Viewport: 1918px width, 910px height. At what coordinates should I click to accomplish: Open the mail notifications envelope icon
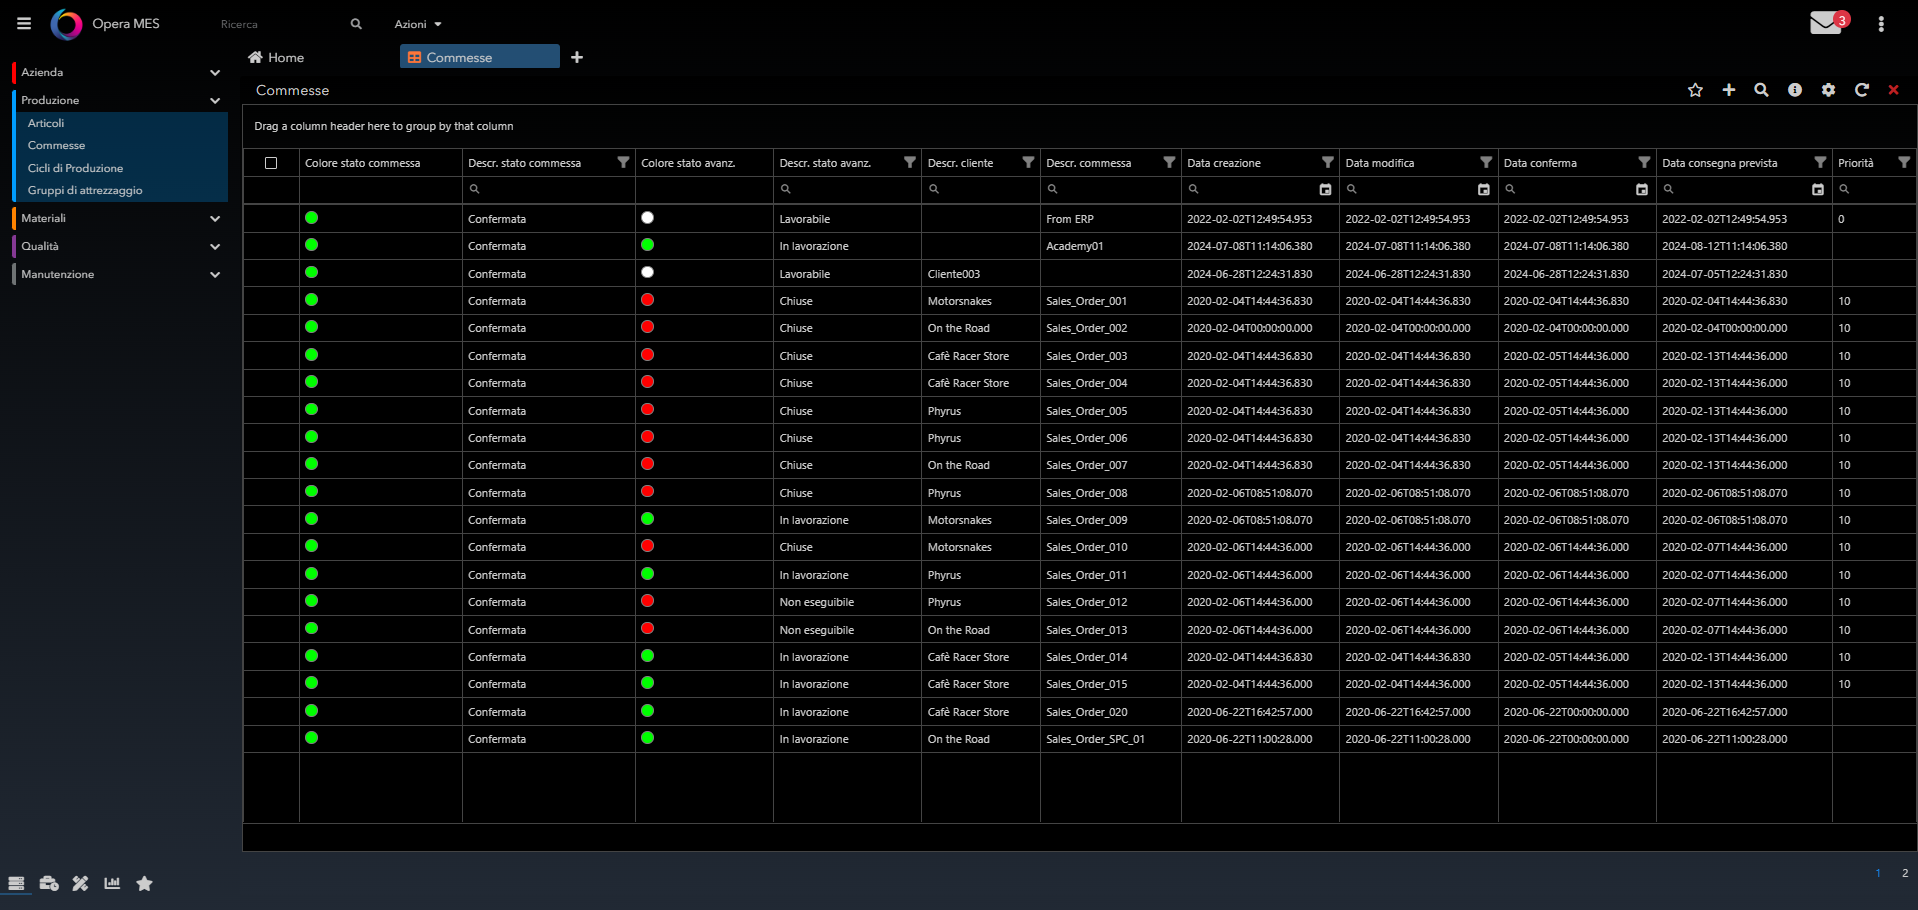tap(1826, 23)
